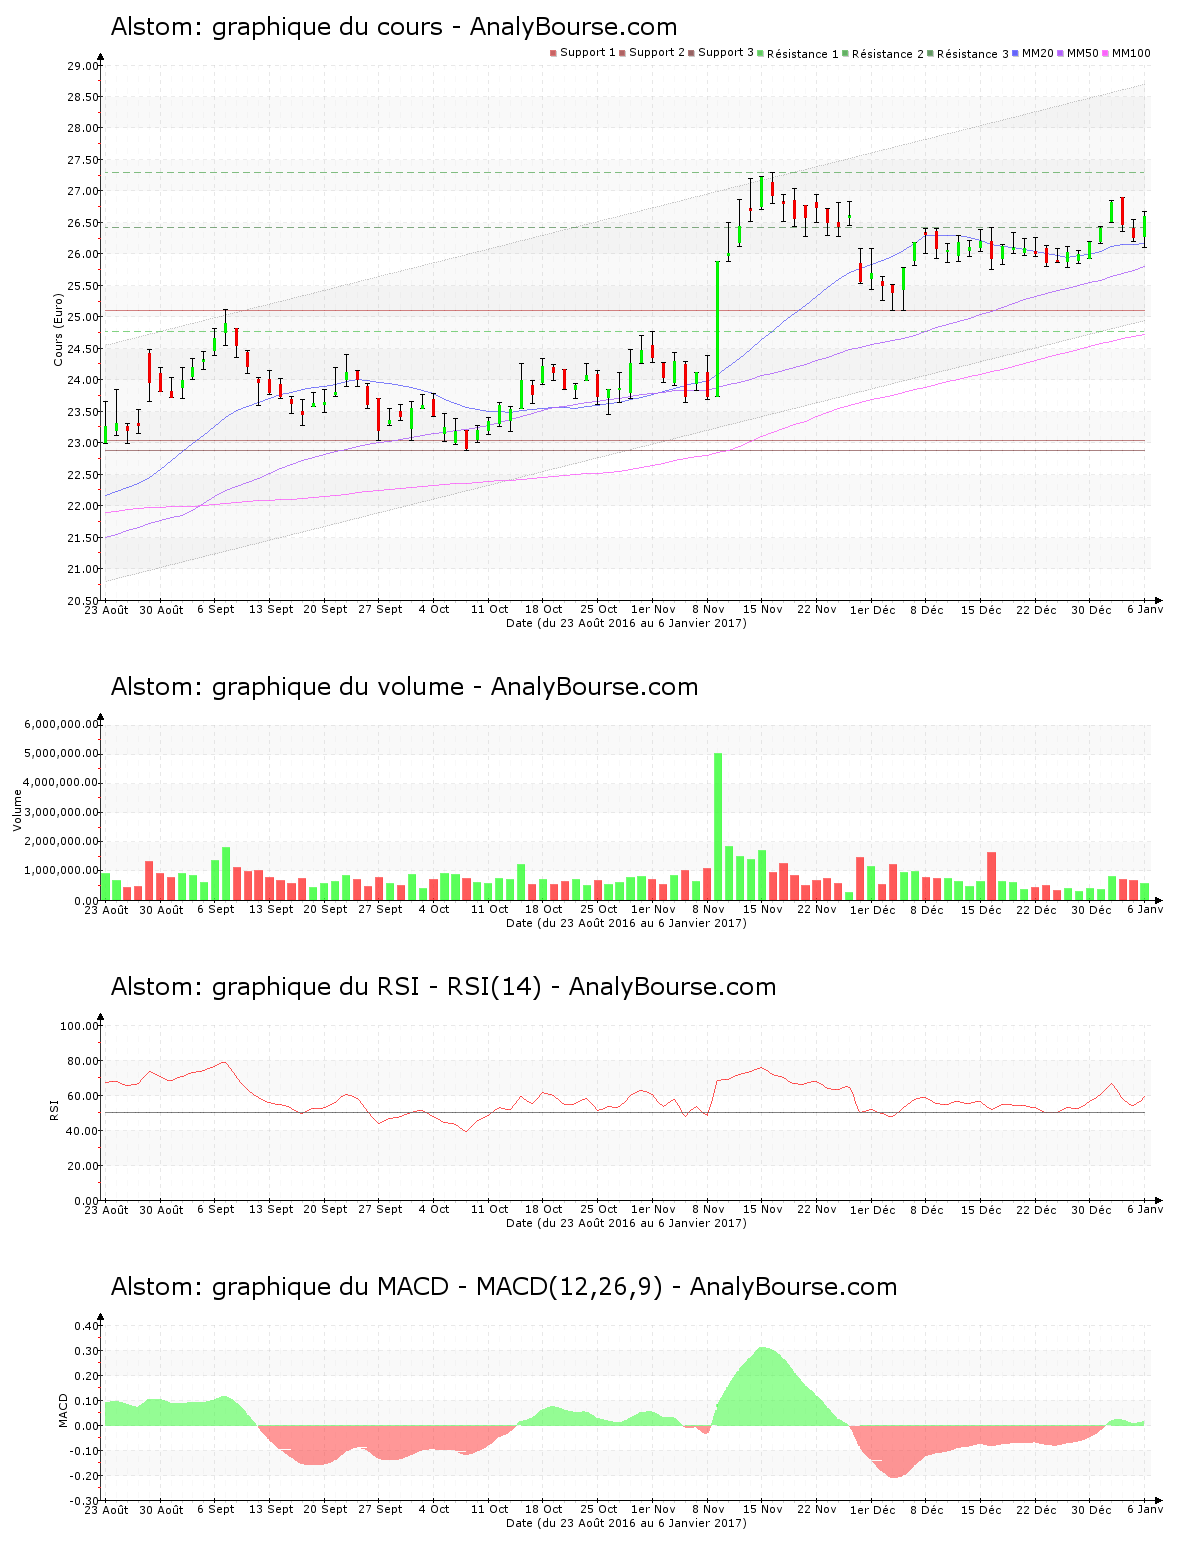Image resolution: width=1200 pixels, height=1550 pixels.
Task: Click the price chart title 'graphique du cours'
Action: (327, 27)
